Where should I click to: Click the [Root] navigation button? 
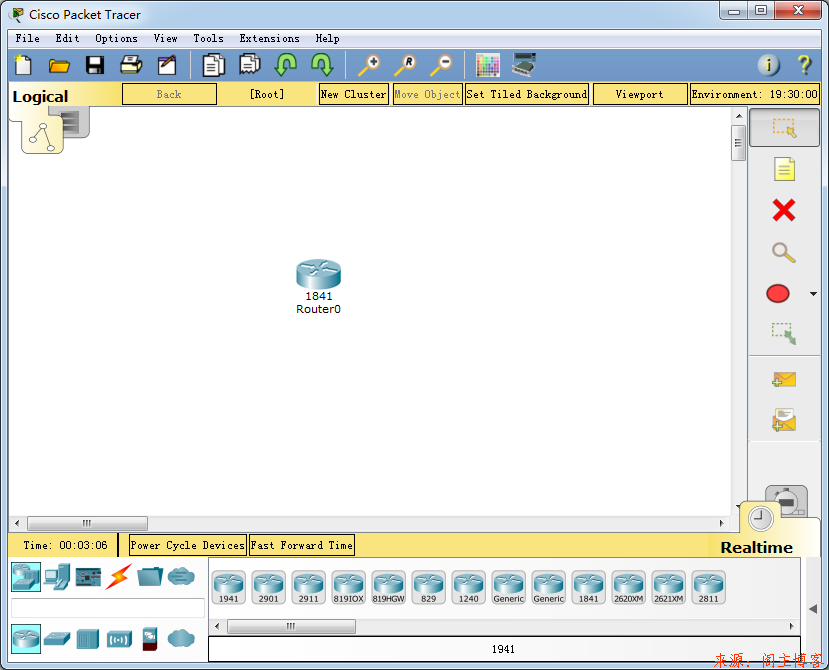[267, 94]
